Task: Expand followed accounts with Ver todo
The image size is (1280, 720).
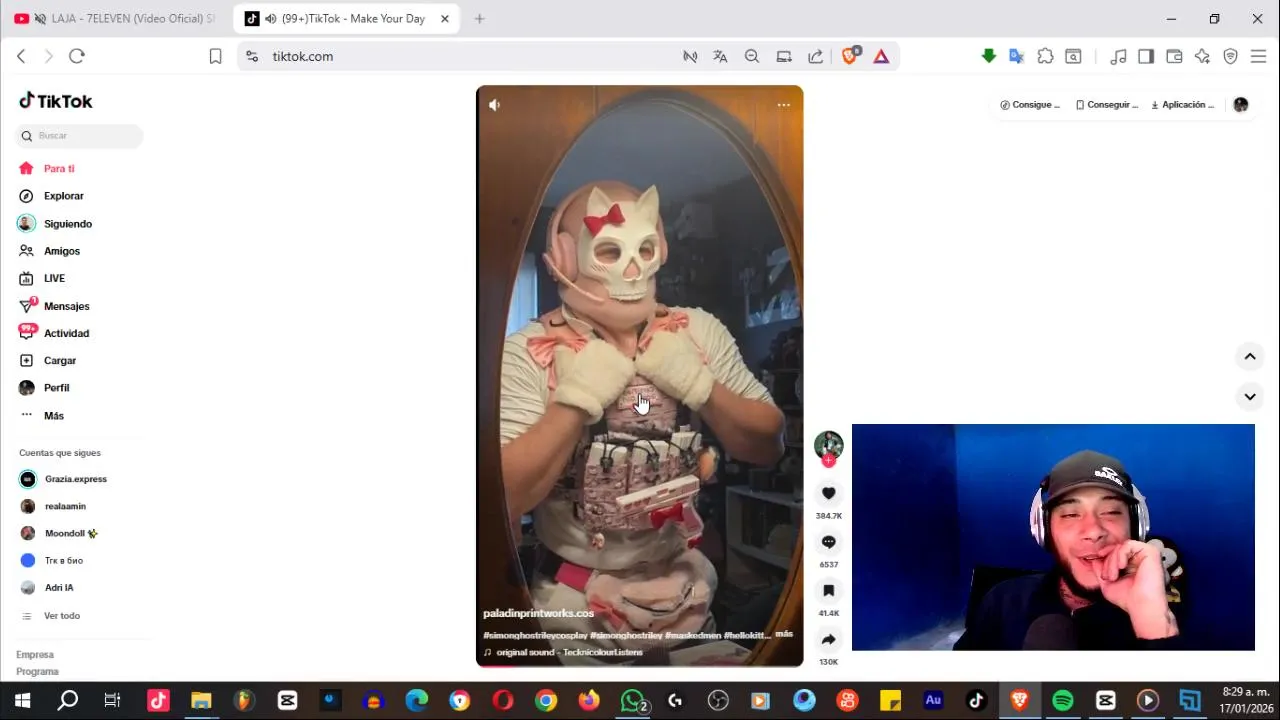Action: pyautogui.click(x=62, y=616)
